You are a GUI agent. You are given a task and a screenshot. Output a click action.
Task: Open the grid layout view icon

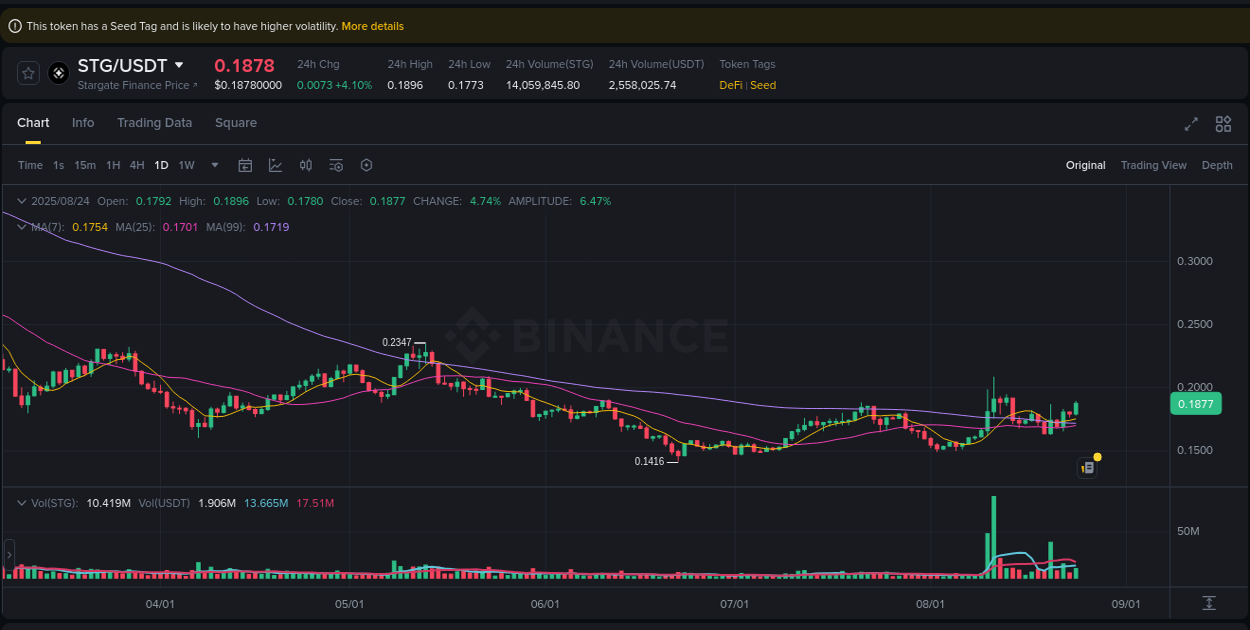click(1223, 124)
